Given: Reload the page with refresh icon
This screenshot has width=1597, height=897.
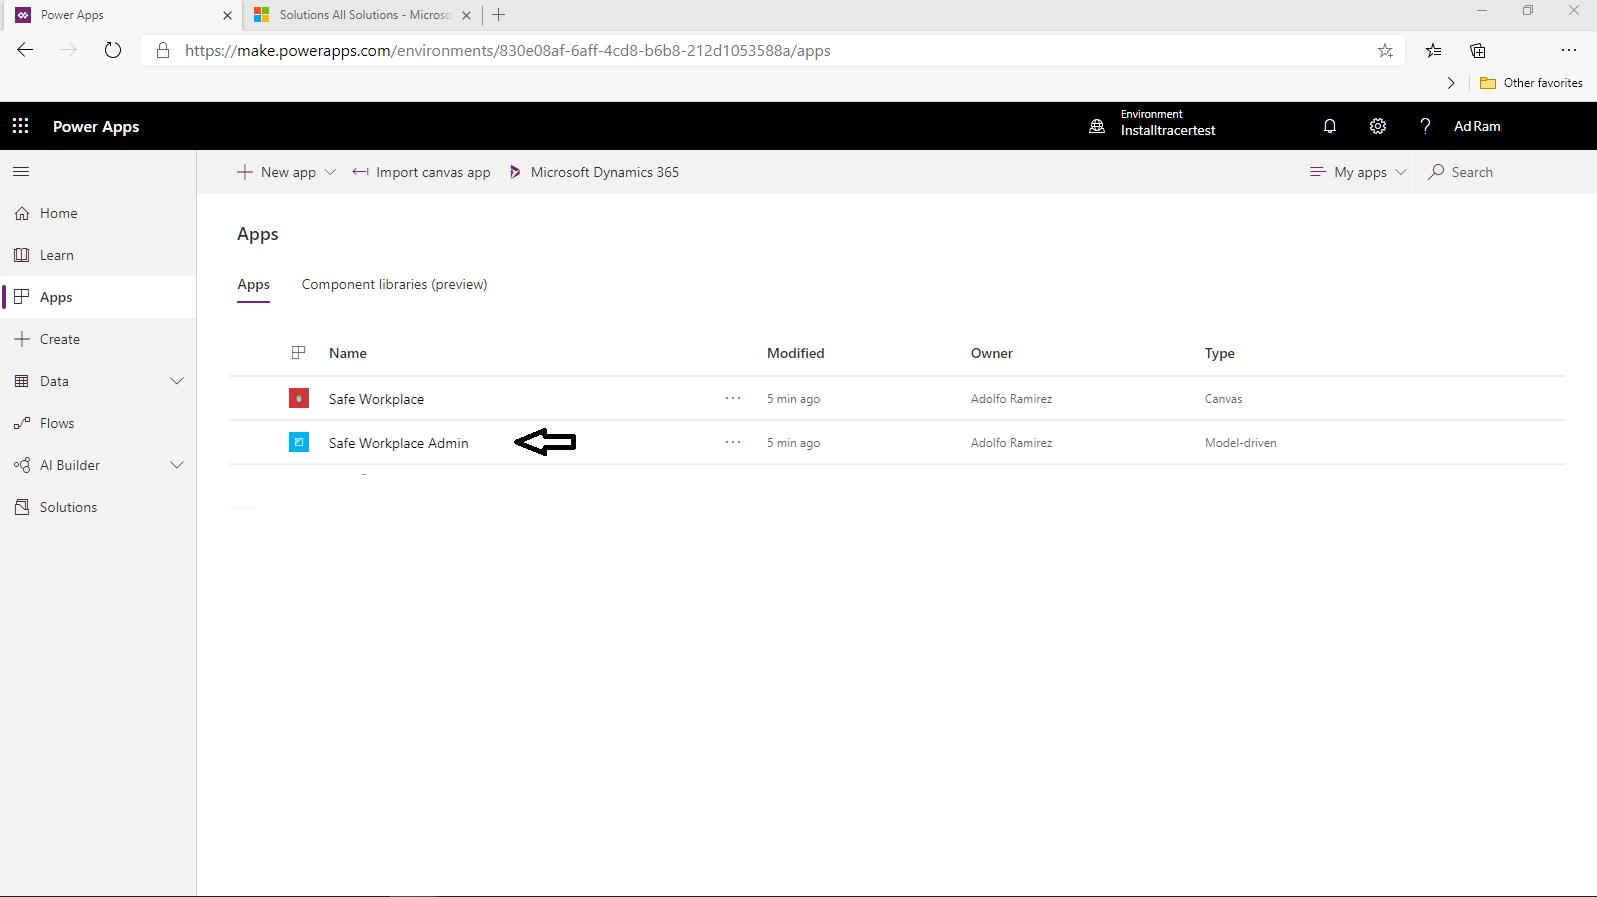Looking at the screenshot, I should 113,50.
